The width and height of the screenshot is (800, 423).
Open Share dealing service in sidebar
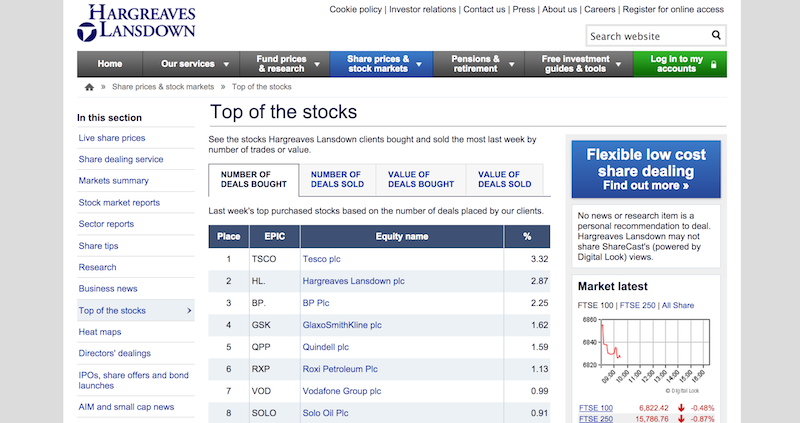pyautogui.click(x=121, y=159)
